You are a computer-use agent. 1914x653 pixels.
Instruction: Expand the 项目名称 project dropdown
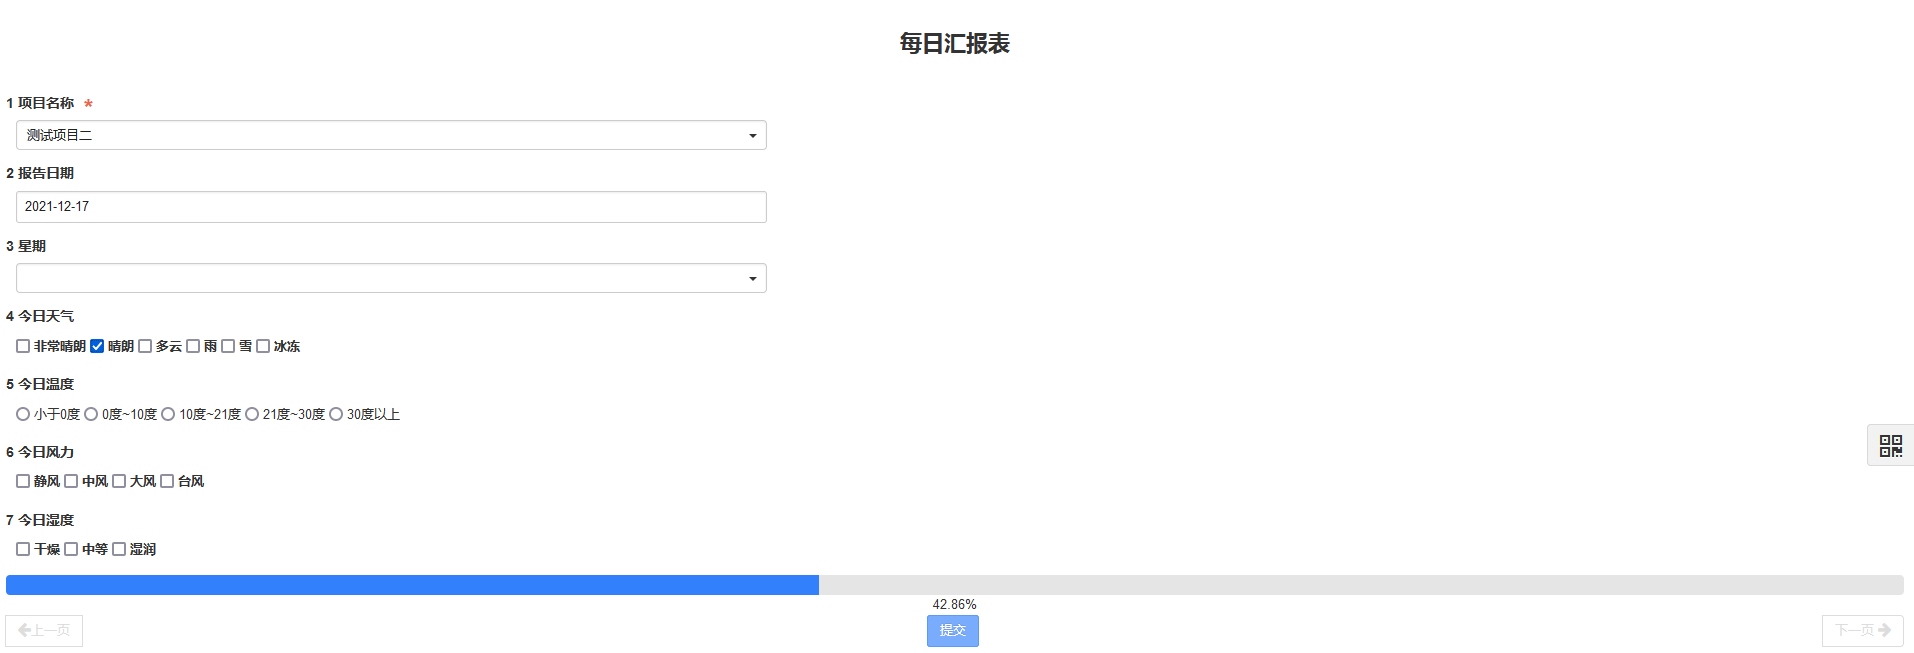pos(391,135)
